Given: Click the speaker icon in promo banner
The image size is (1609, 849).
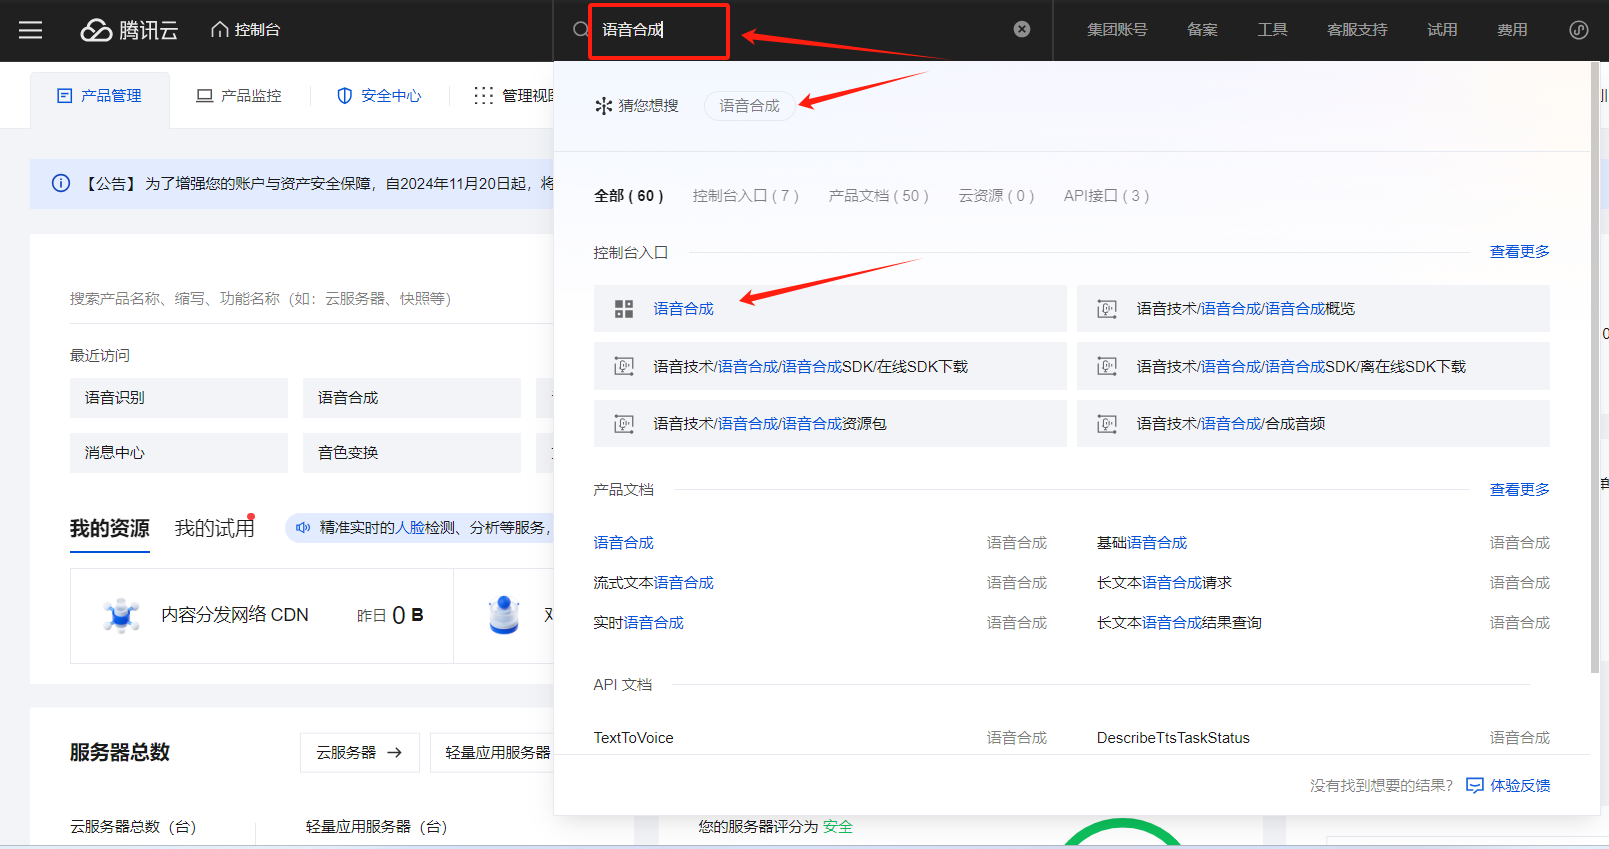Looking at the screenshot, I should click(x=303, y=528).
